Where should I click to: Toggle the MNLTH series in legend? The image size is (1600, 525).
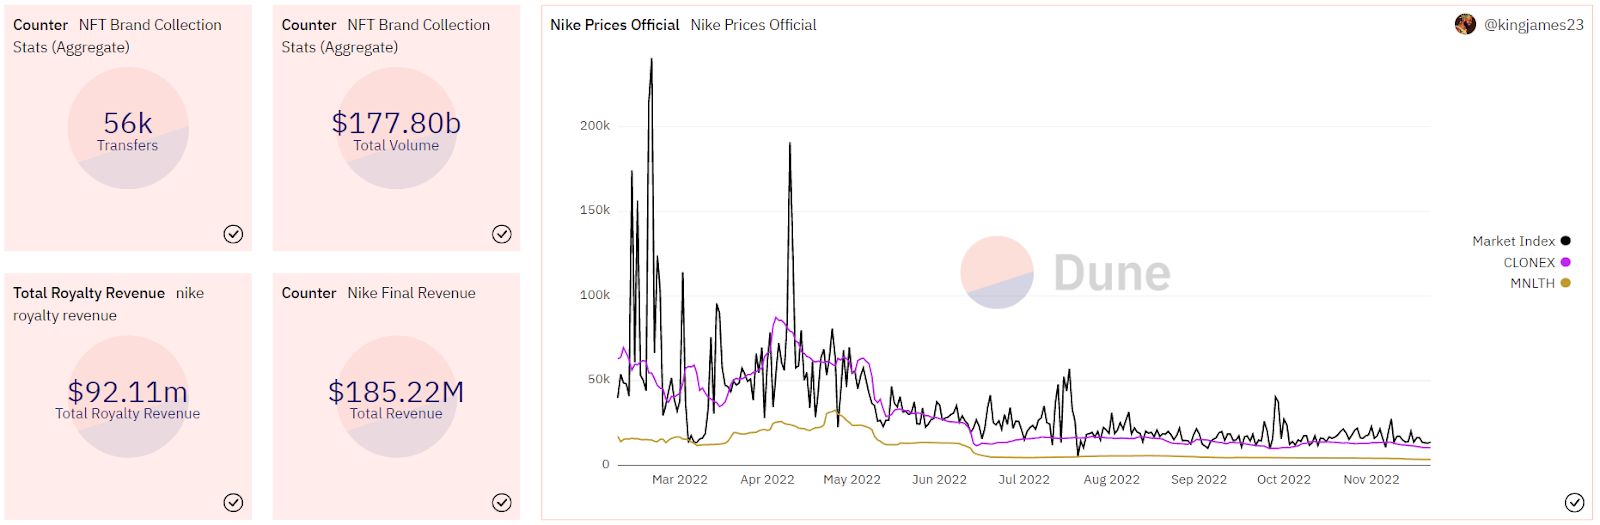pos(1532,283)
